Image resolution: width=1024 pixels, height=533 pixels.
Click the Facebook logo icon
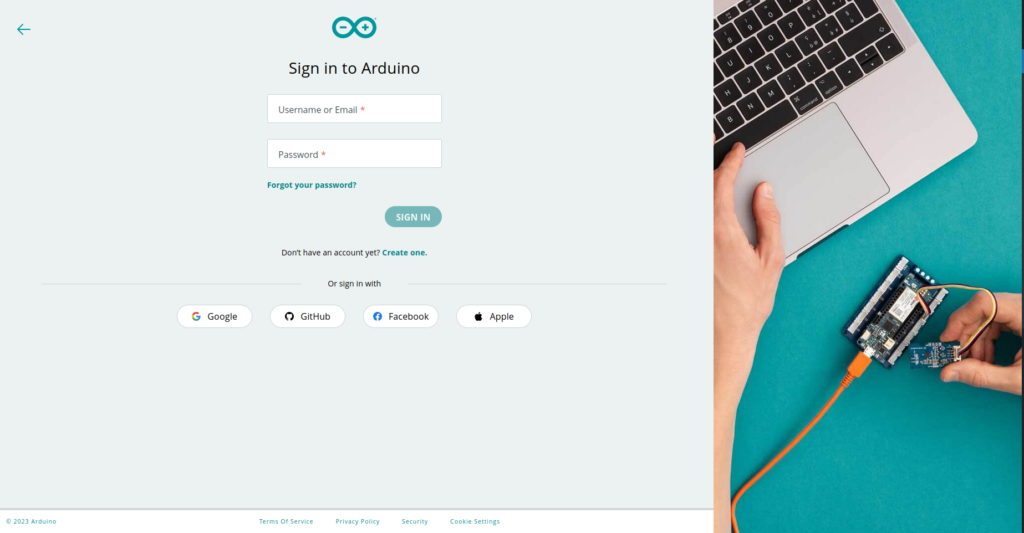click(377, 316)
